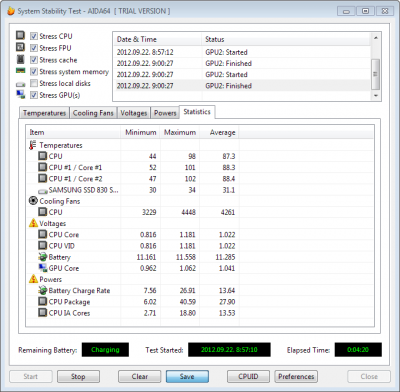Click the Save button
This screenshot has height=392, width=400.
[x=187, y=376]
